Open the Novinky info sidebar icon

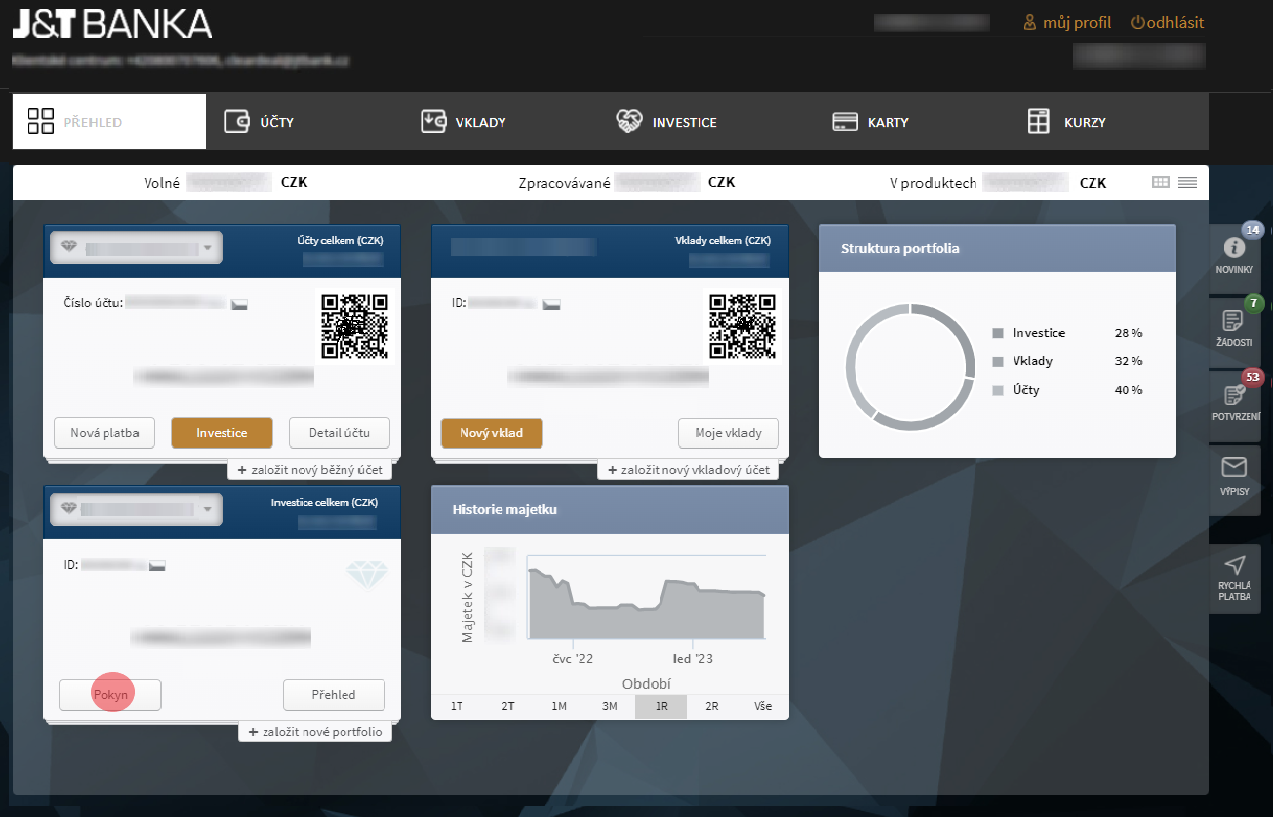click(1234, 249)
